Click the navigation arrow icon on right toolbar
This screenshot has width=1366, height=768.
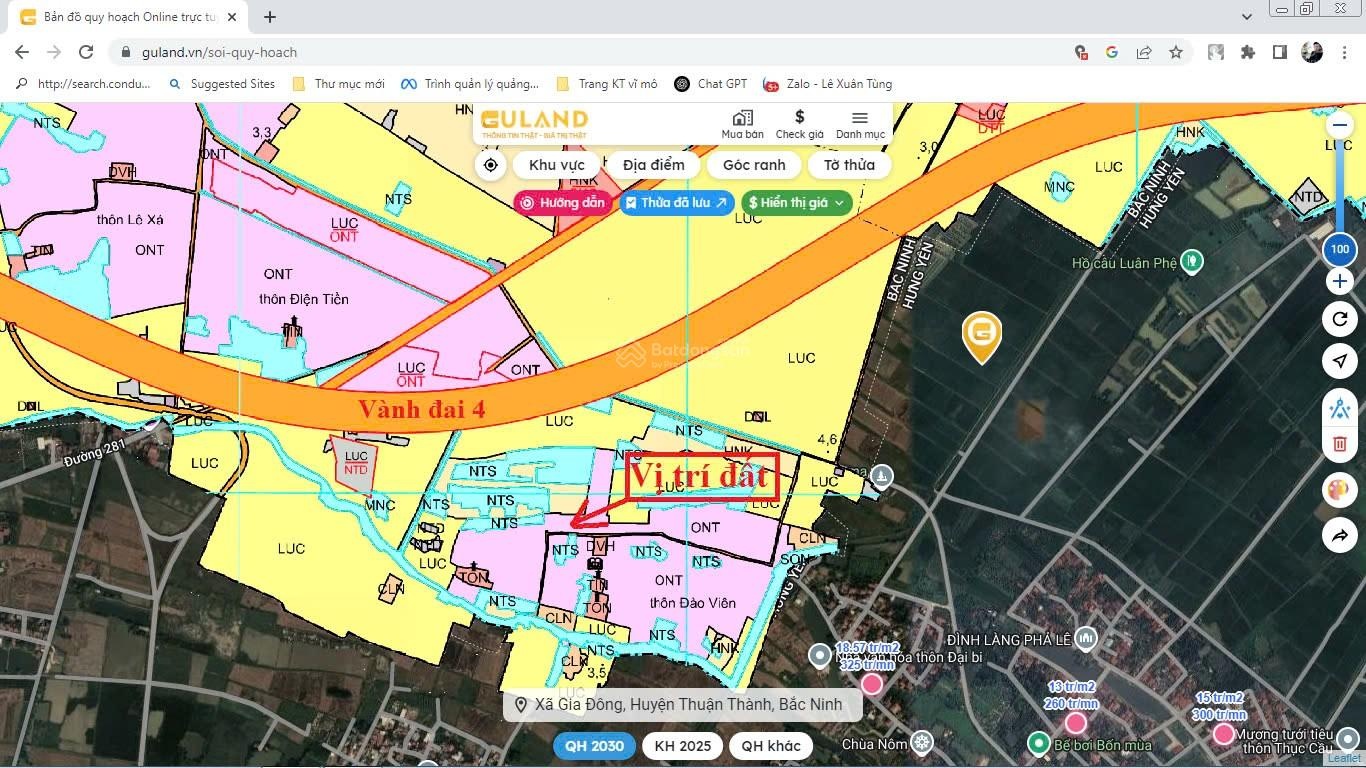[1339, 361]
